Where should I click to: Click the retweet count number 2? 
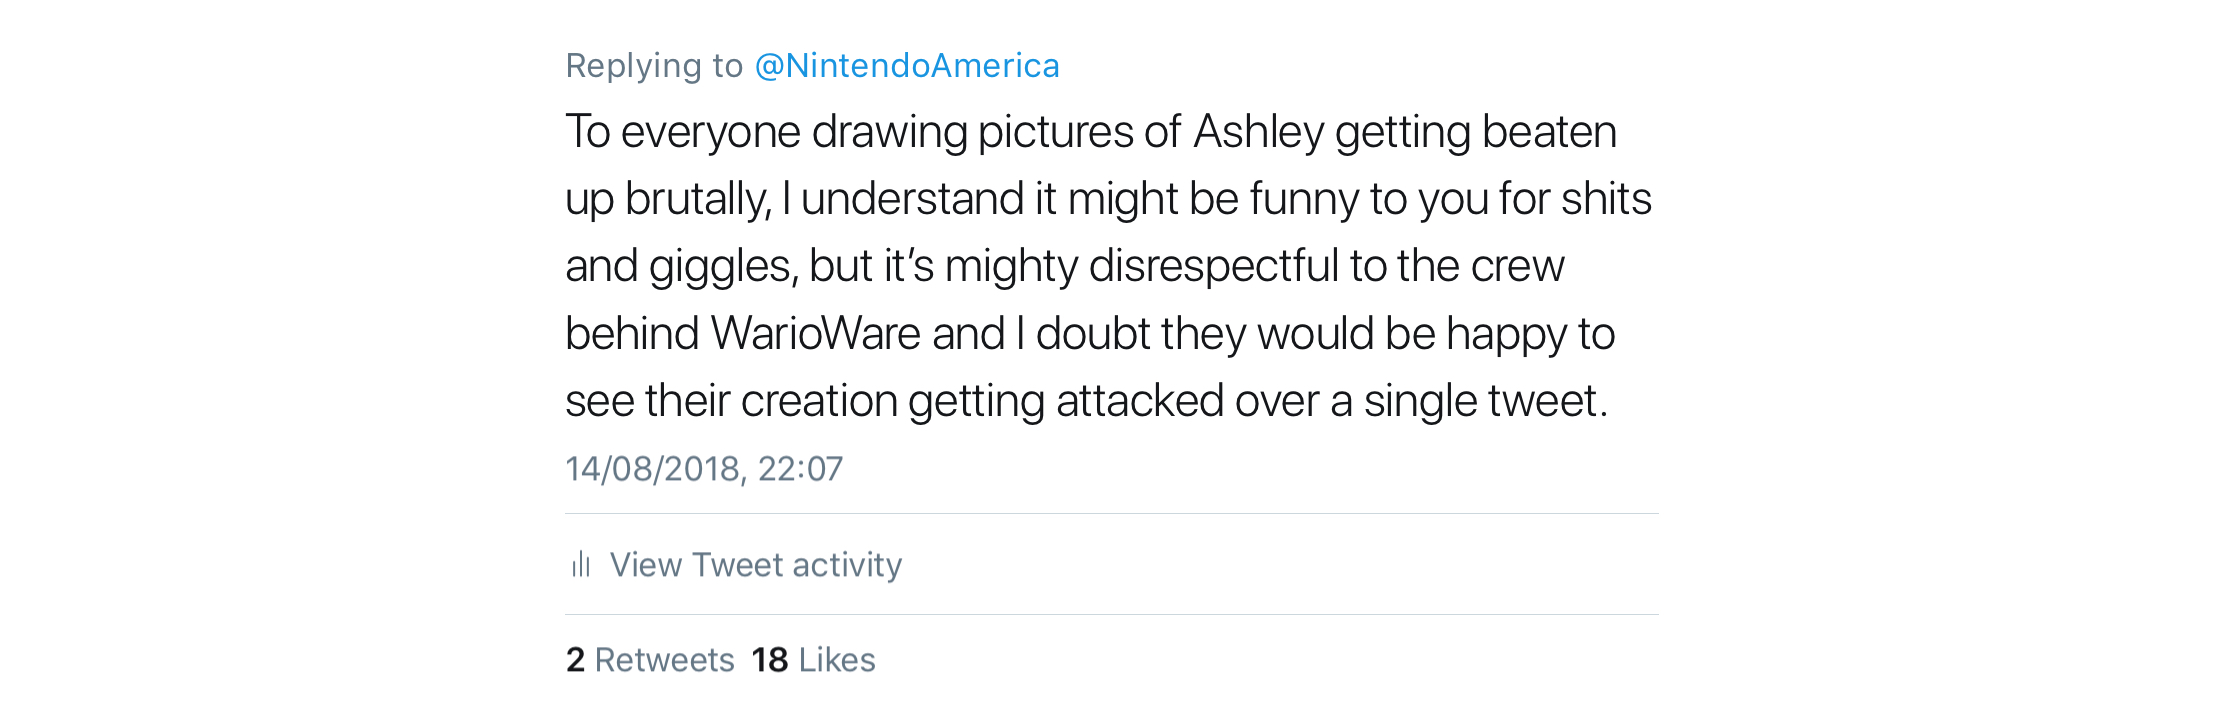(575, 660)
